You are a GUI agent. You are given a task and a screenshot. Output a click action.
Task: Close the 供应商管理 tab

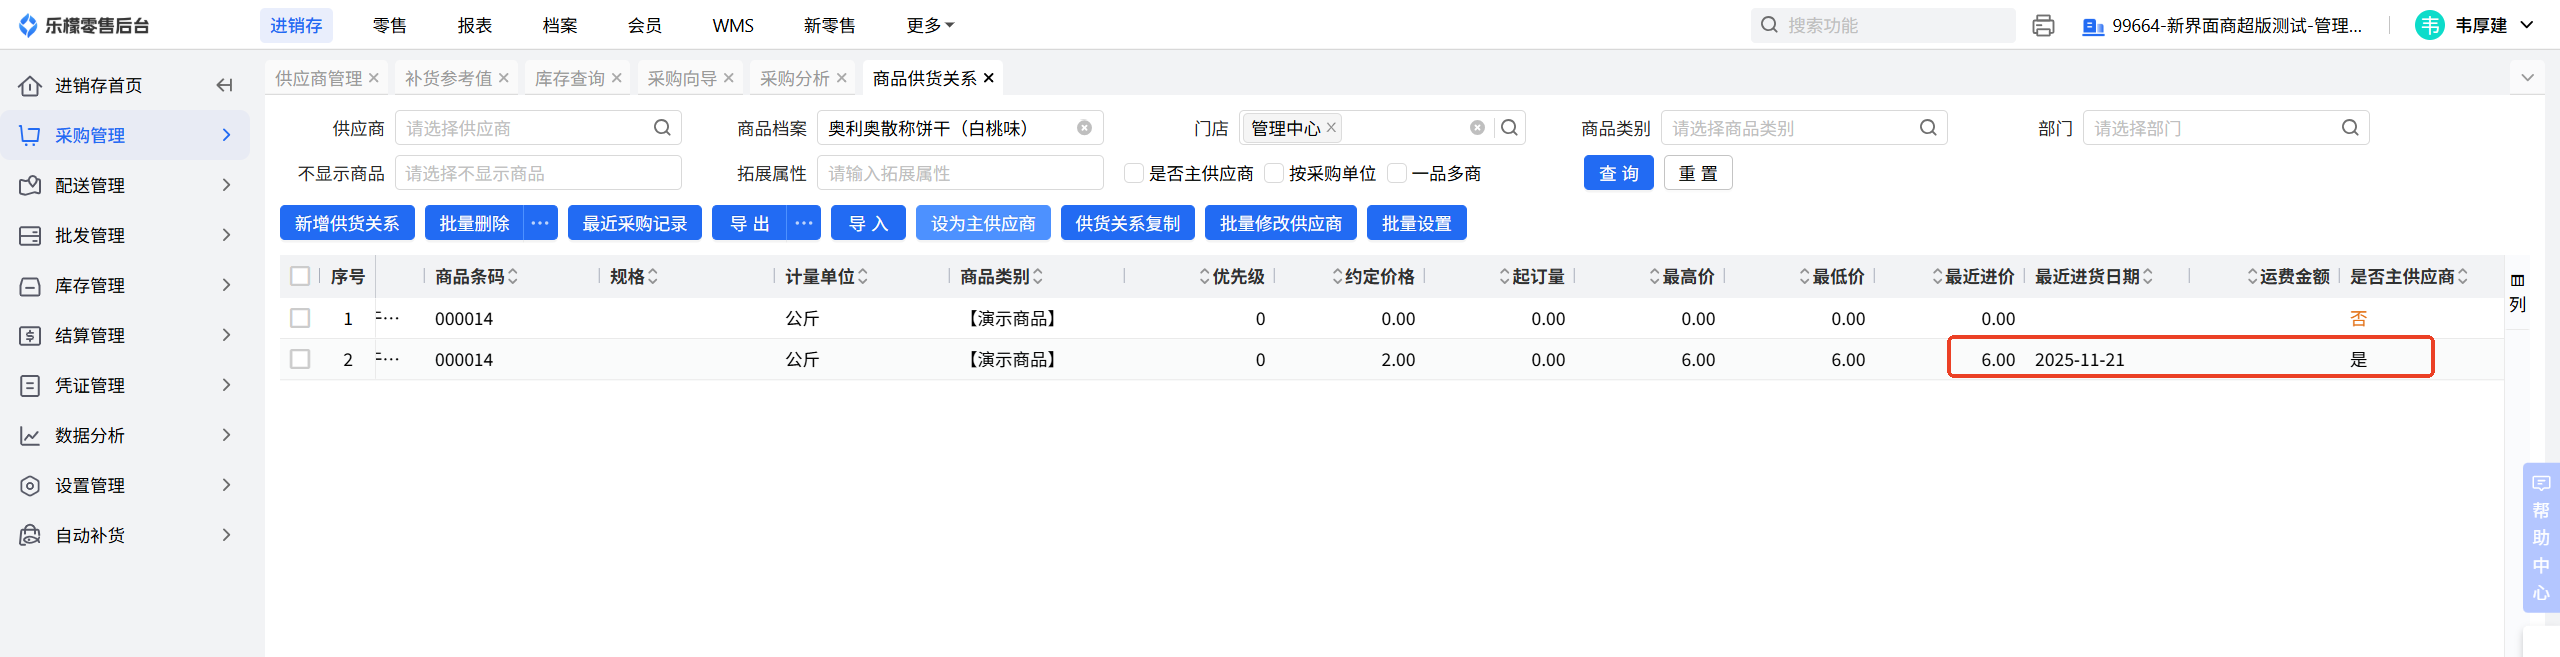[x=373, y=78]
